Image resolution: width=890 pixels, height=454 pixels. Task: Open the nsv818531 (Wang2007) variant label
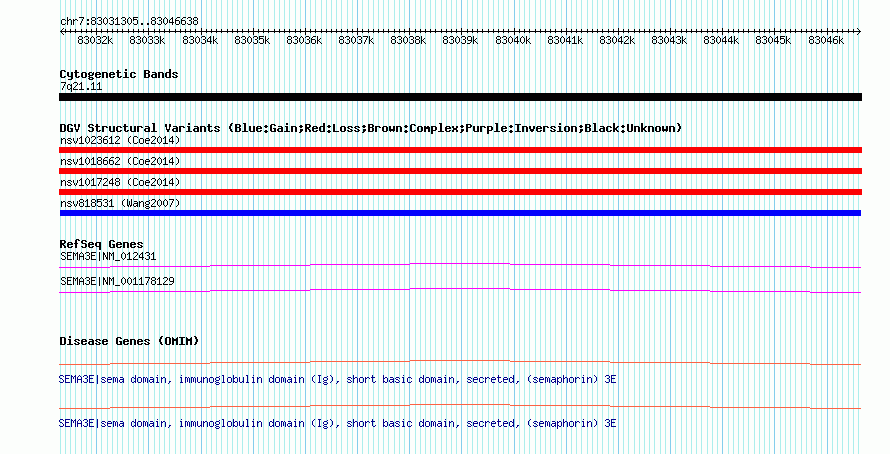[120, 203]
